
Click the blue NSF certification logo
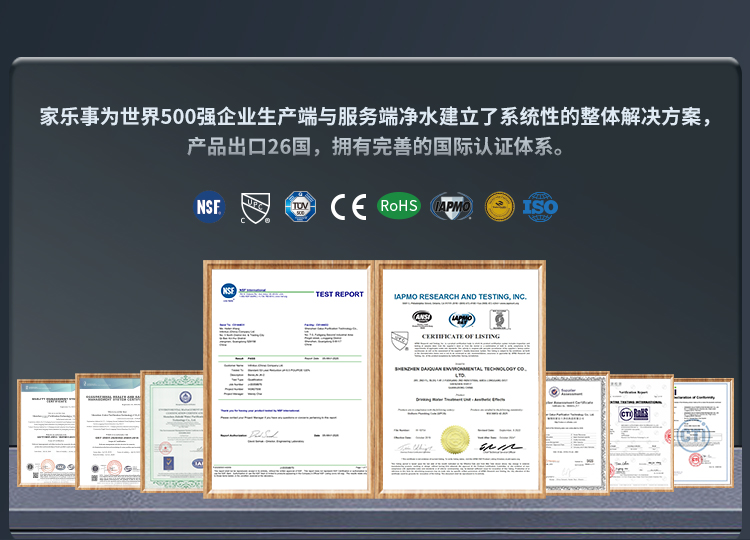point(209,207)
